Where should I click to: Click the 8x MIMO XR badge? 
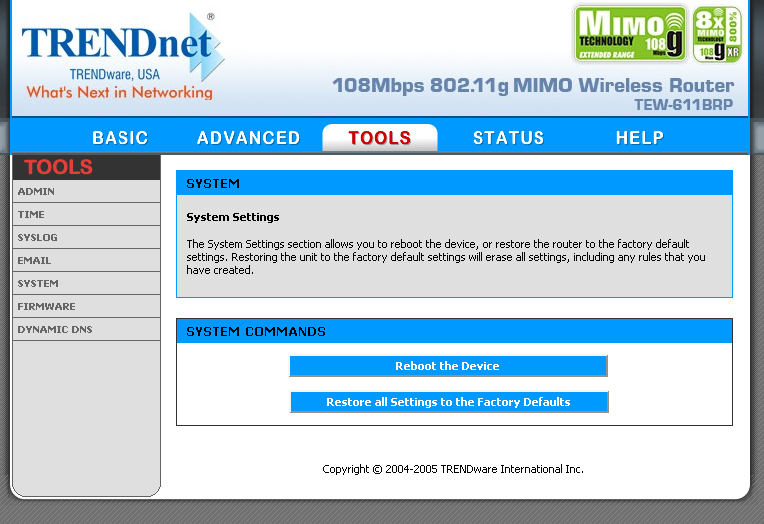click(717, 34)
